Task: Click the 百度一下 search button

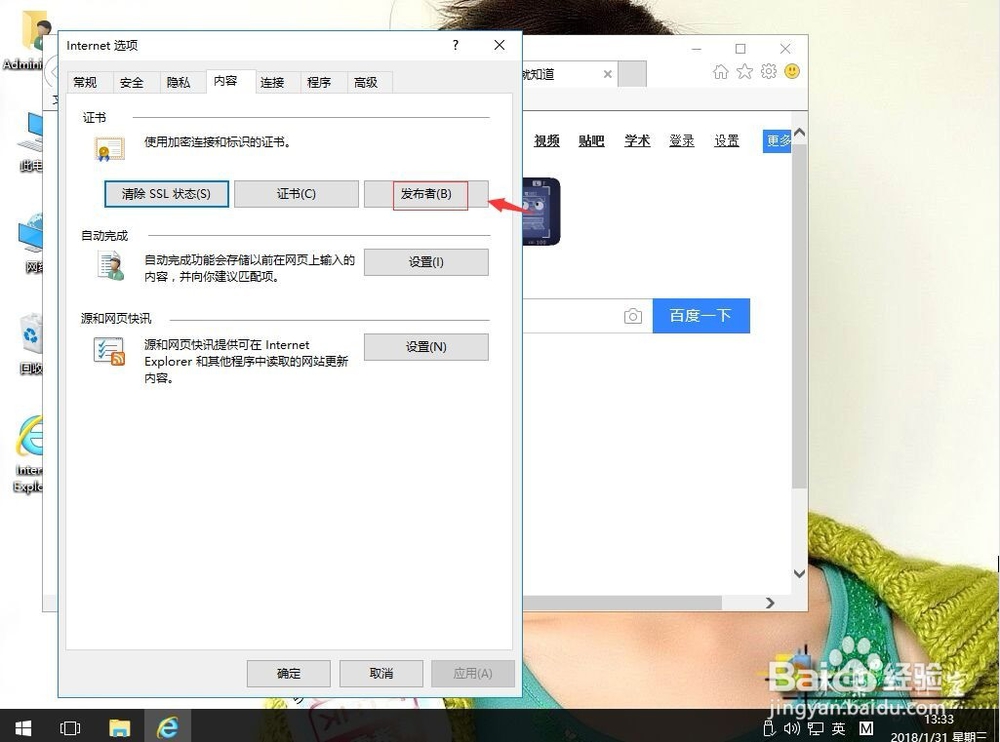Action: (x=701, y=316)
